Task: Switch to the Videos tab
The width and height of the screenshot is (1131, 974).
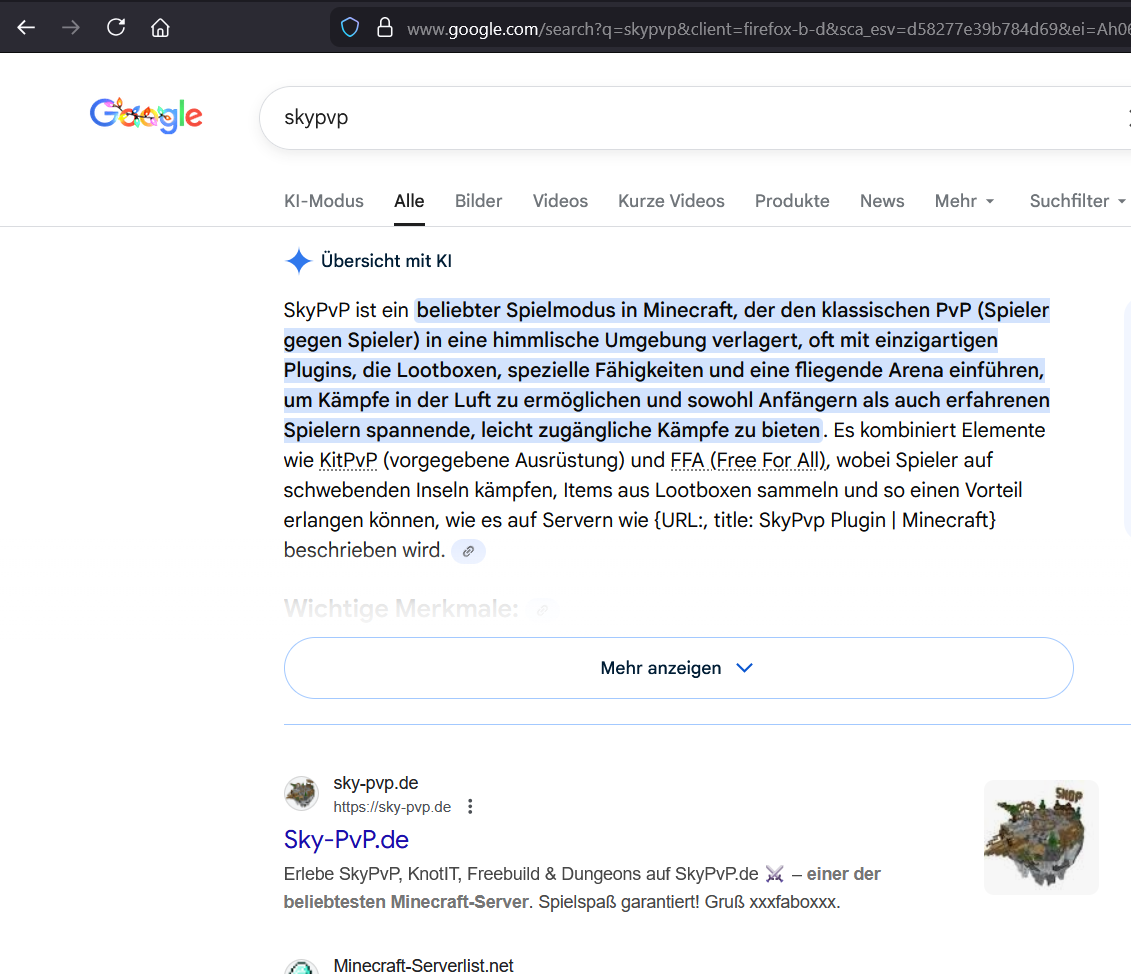Action: pos(560,201)
